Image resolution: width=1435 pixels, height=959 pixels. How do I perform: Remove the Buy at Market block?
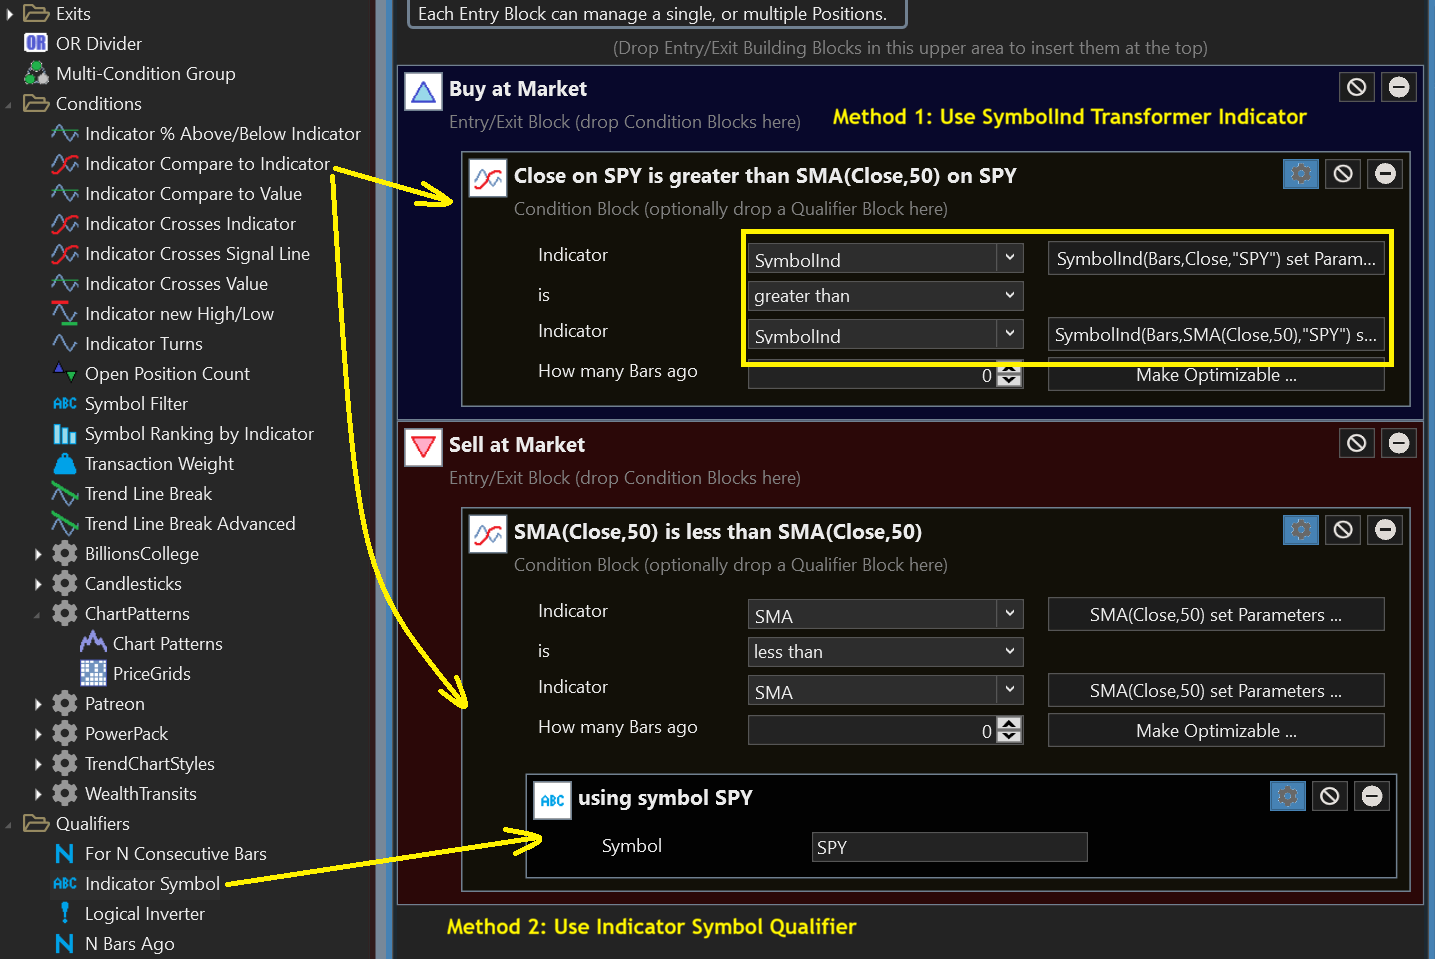1399,87
